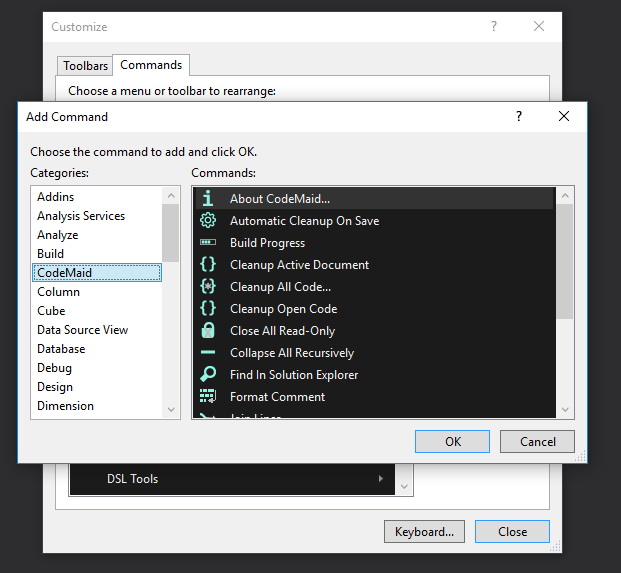This screenshot has width=621, height=573.
Task: Click the Add Command help question mark
Action: point(519,116)
